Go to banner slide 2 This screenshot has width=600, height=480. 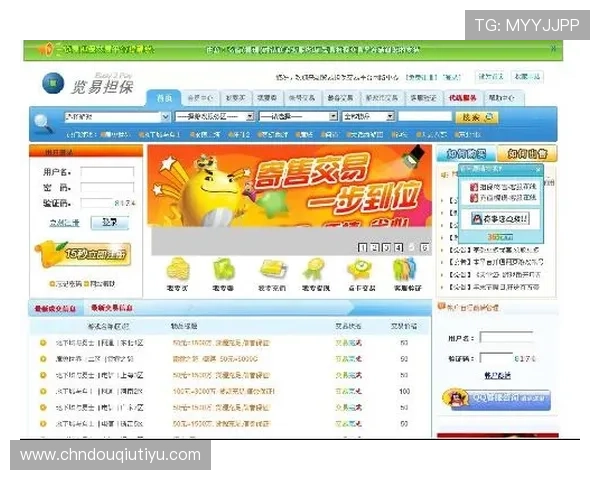pyautogui.click(x=375, y=248)
